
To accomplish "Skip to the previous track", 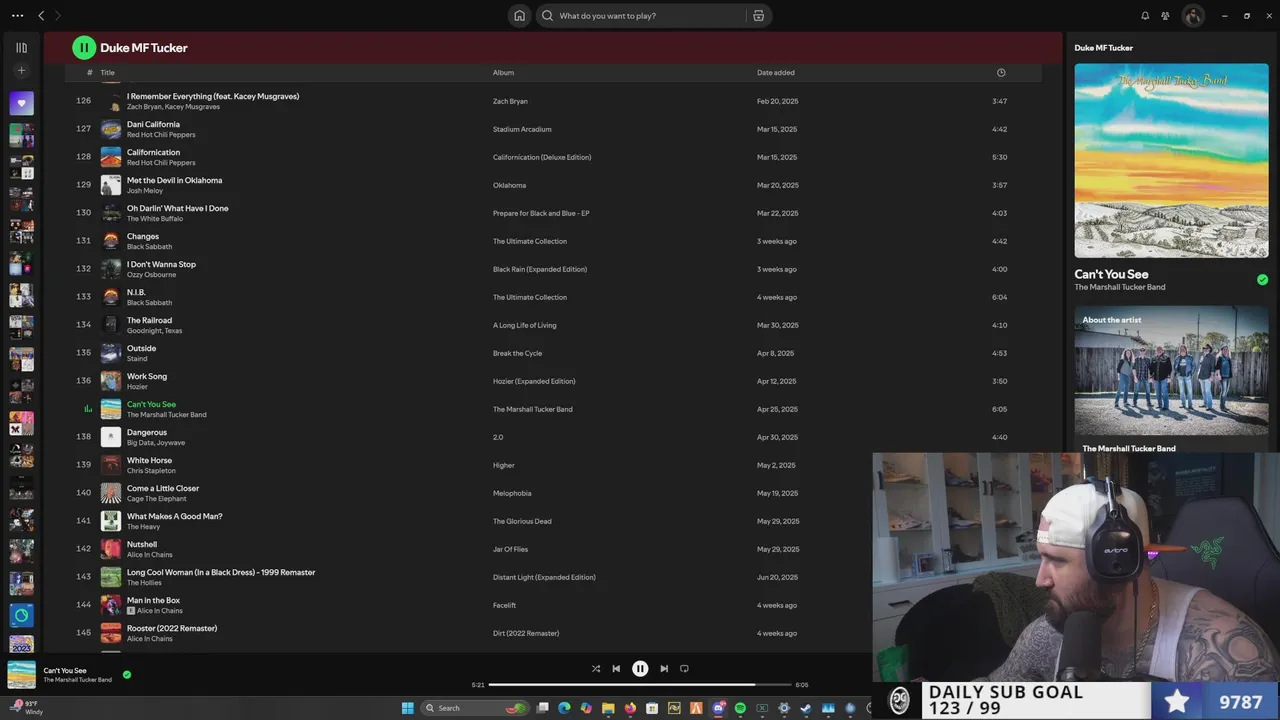I will coord(616,669).
